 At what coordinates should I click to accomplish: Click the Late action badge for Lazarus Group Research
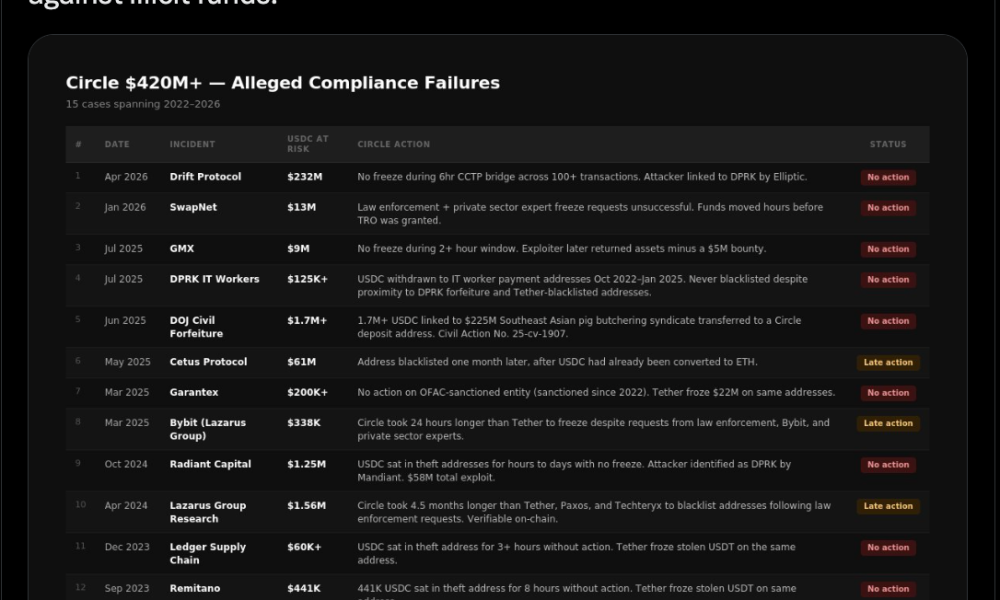click(x=888, y=507)
